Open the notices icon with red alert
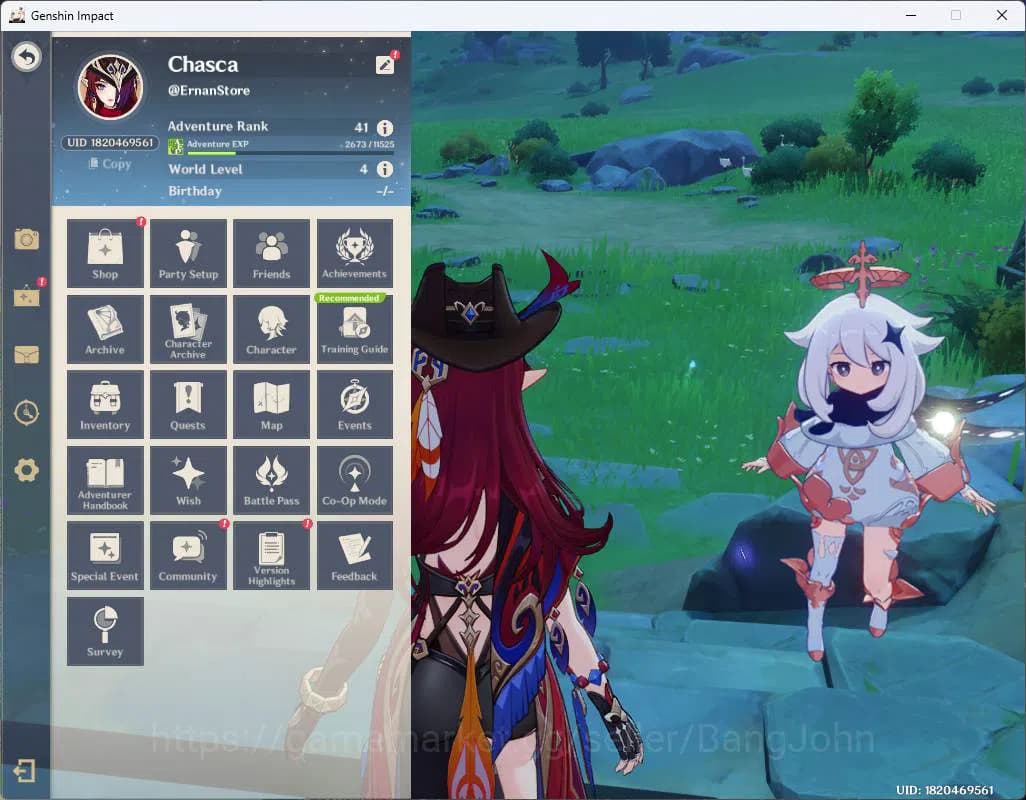This screenshot has width=1026, height=800. tap(27, 296)
